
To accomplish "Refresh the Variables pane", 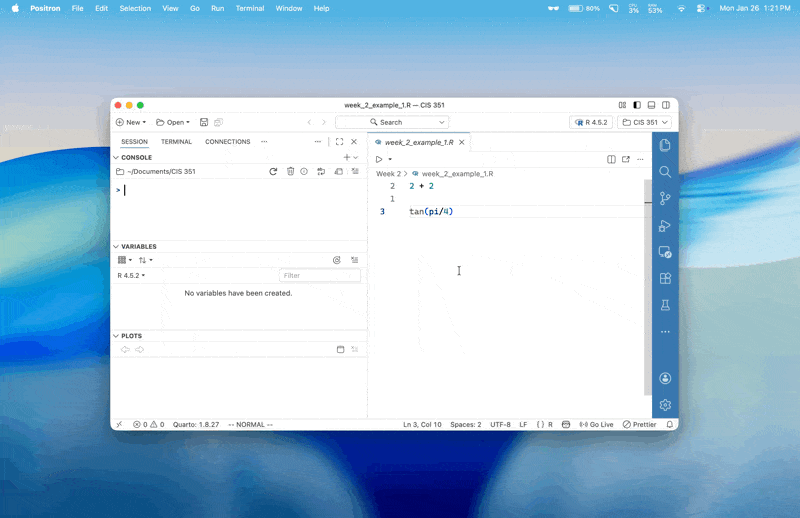I will point(337,260).
